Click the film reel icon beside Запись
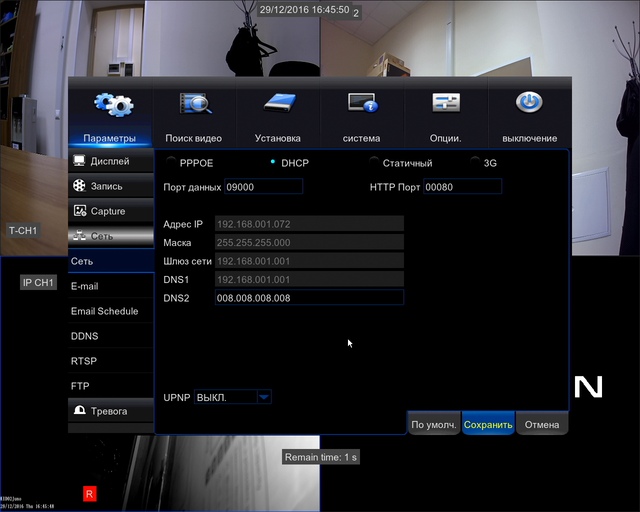This screenshot has height=512, width=640. 79,185
